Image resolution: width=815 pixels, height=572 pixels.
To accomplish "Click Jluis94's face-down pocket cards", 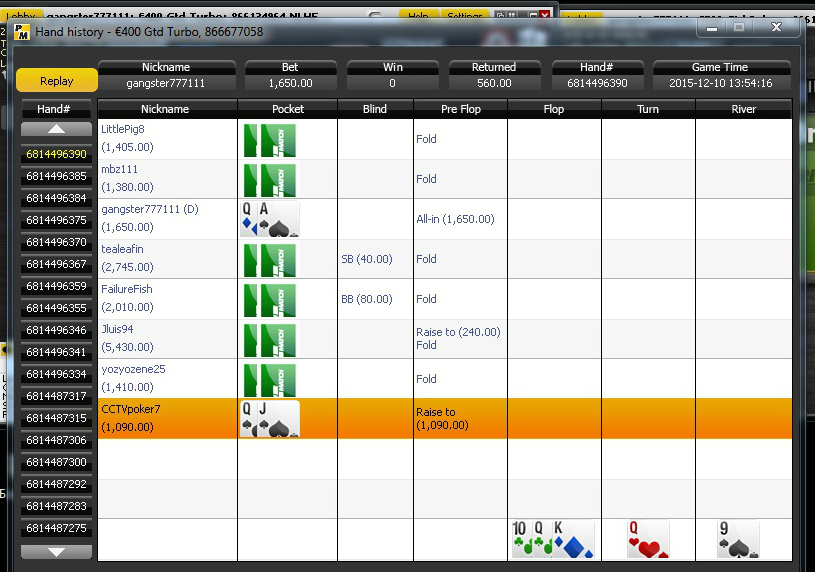I will (x=270, y=340).
